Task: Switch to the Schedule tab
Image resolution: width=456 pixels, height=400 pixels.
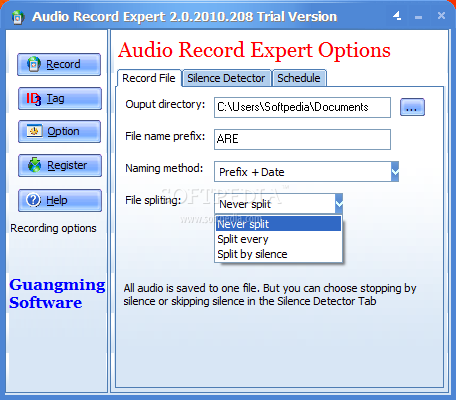Action: point(299,78)
